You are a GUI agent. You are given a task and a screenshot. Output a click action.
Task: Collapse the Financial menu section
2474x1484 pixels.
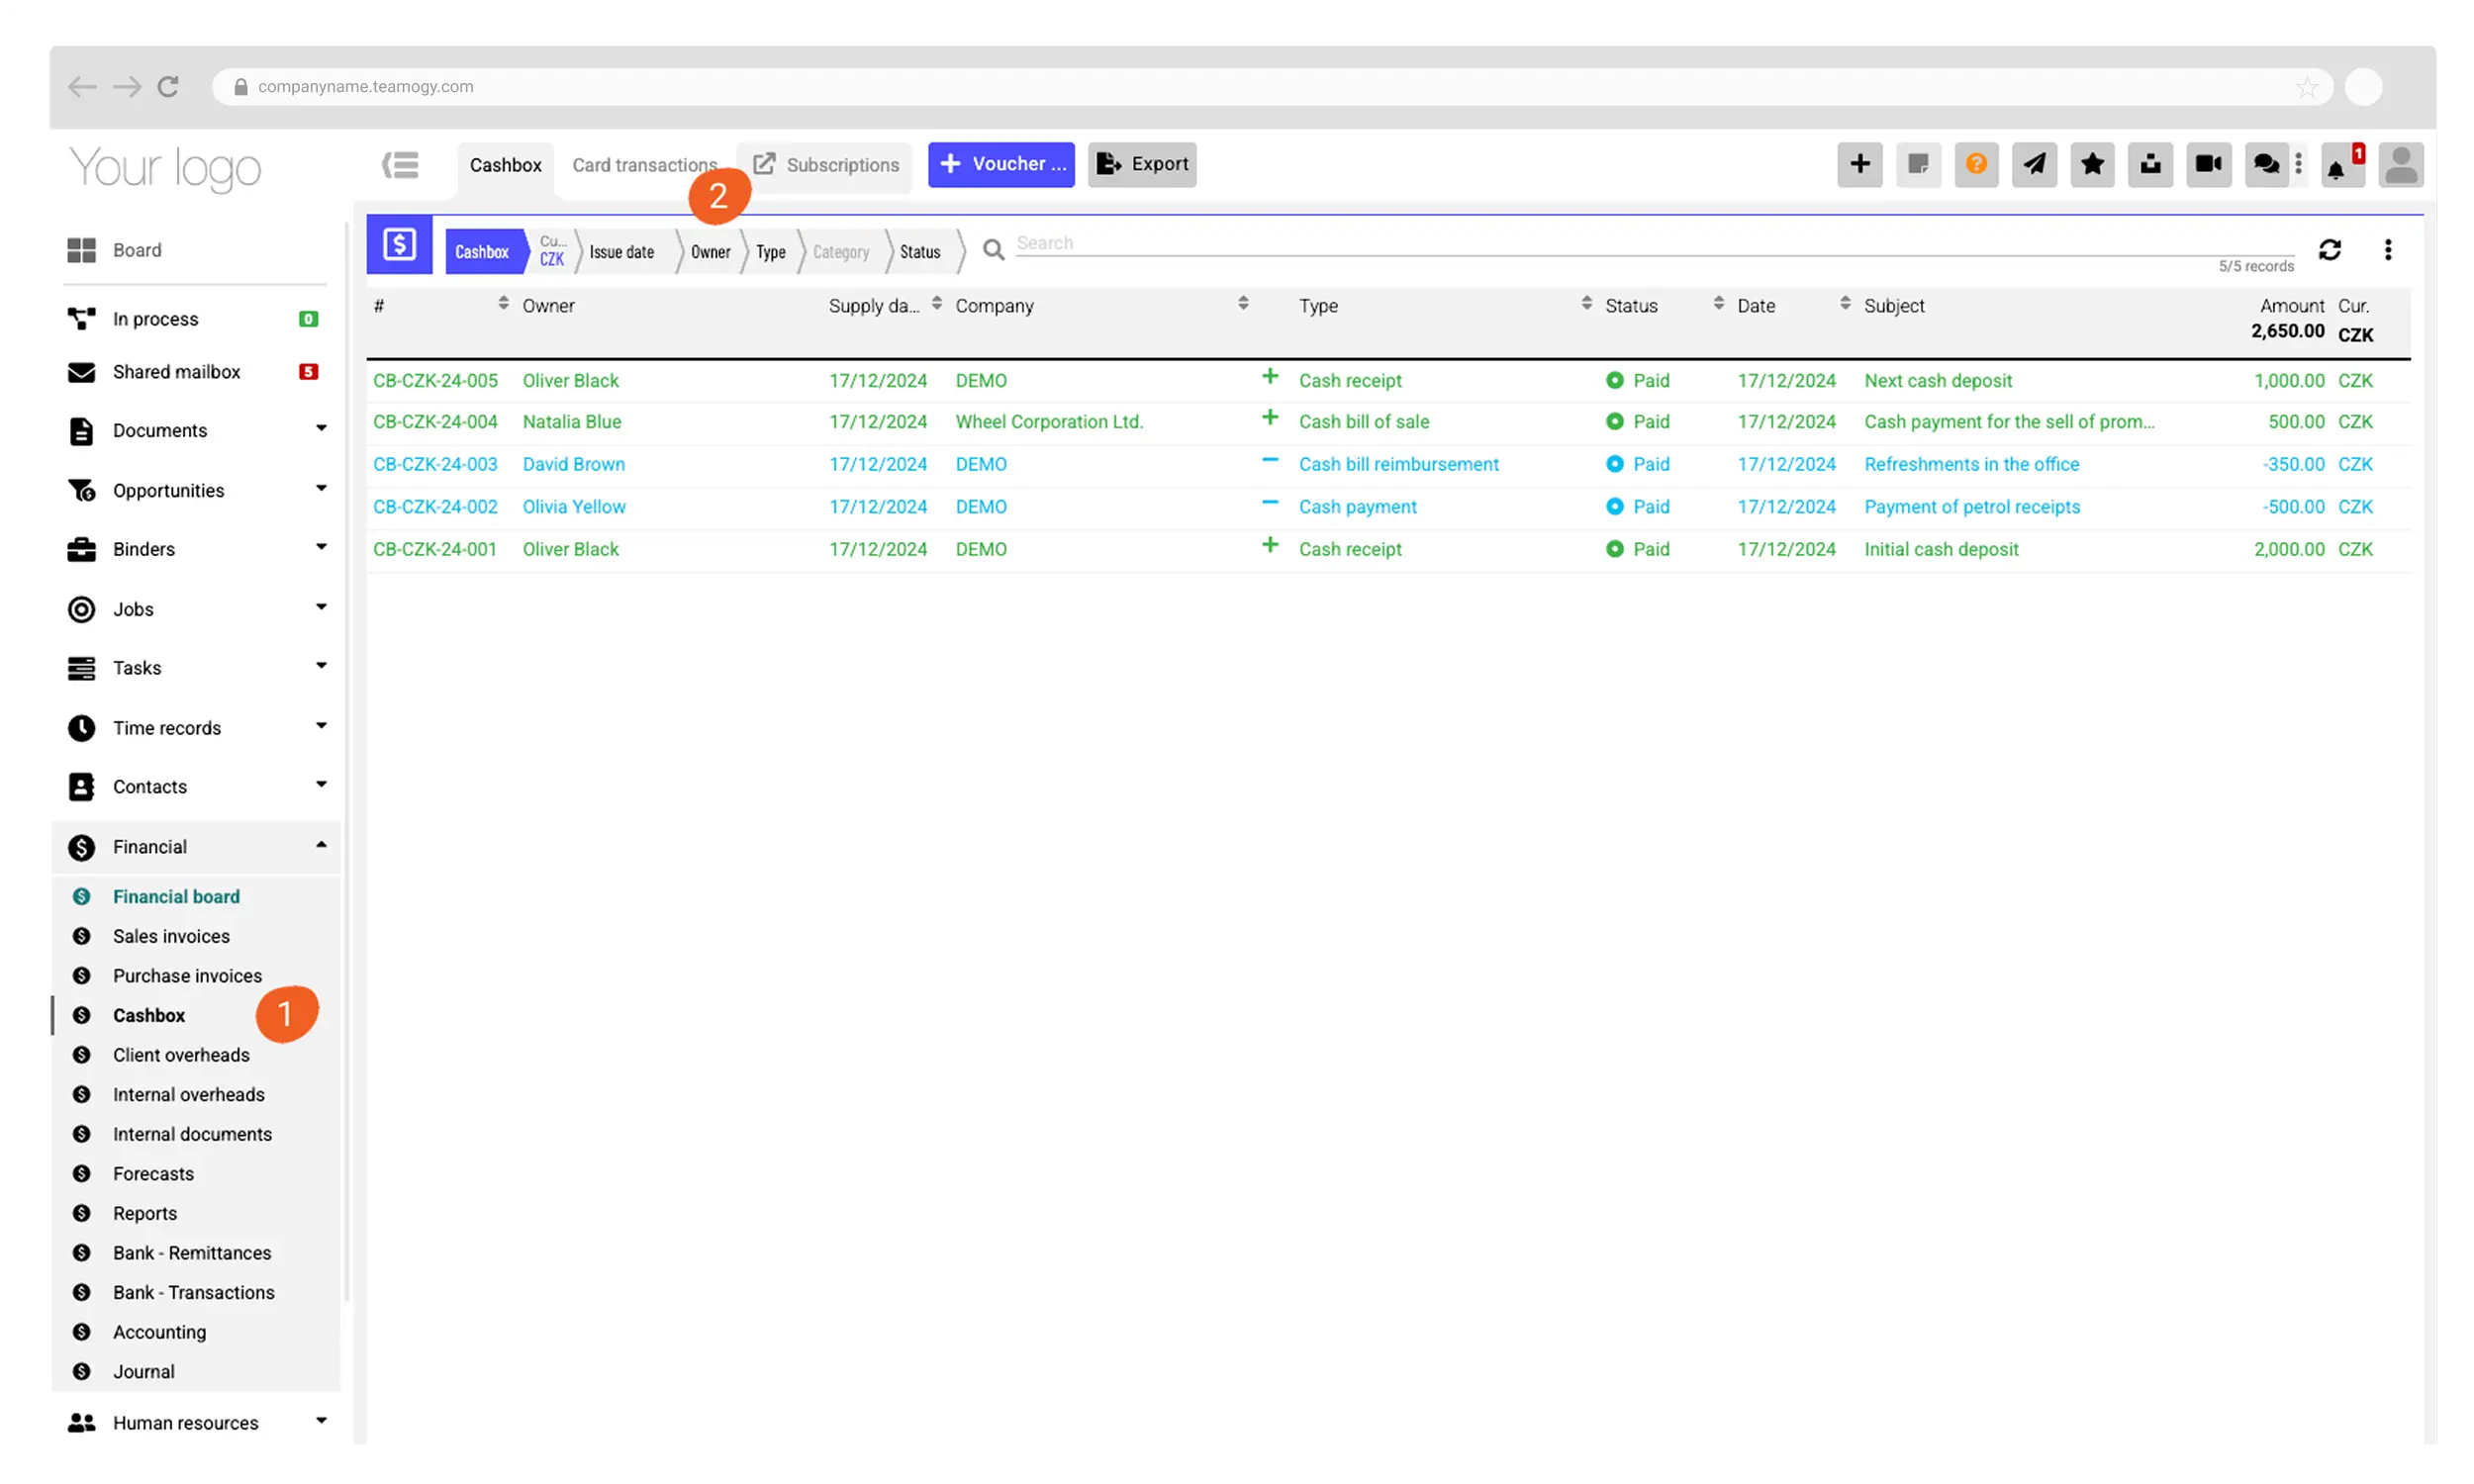[321, 846]
